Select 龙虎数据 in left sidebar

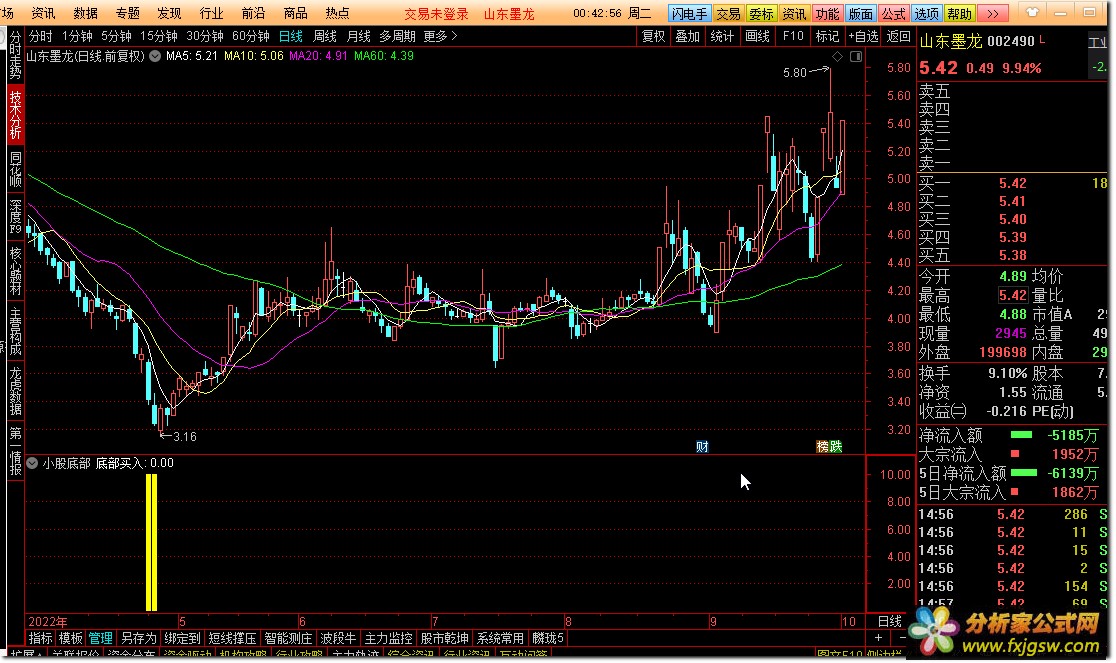[x=15, y=391]
